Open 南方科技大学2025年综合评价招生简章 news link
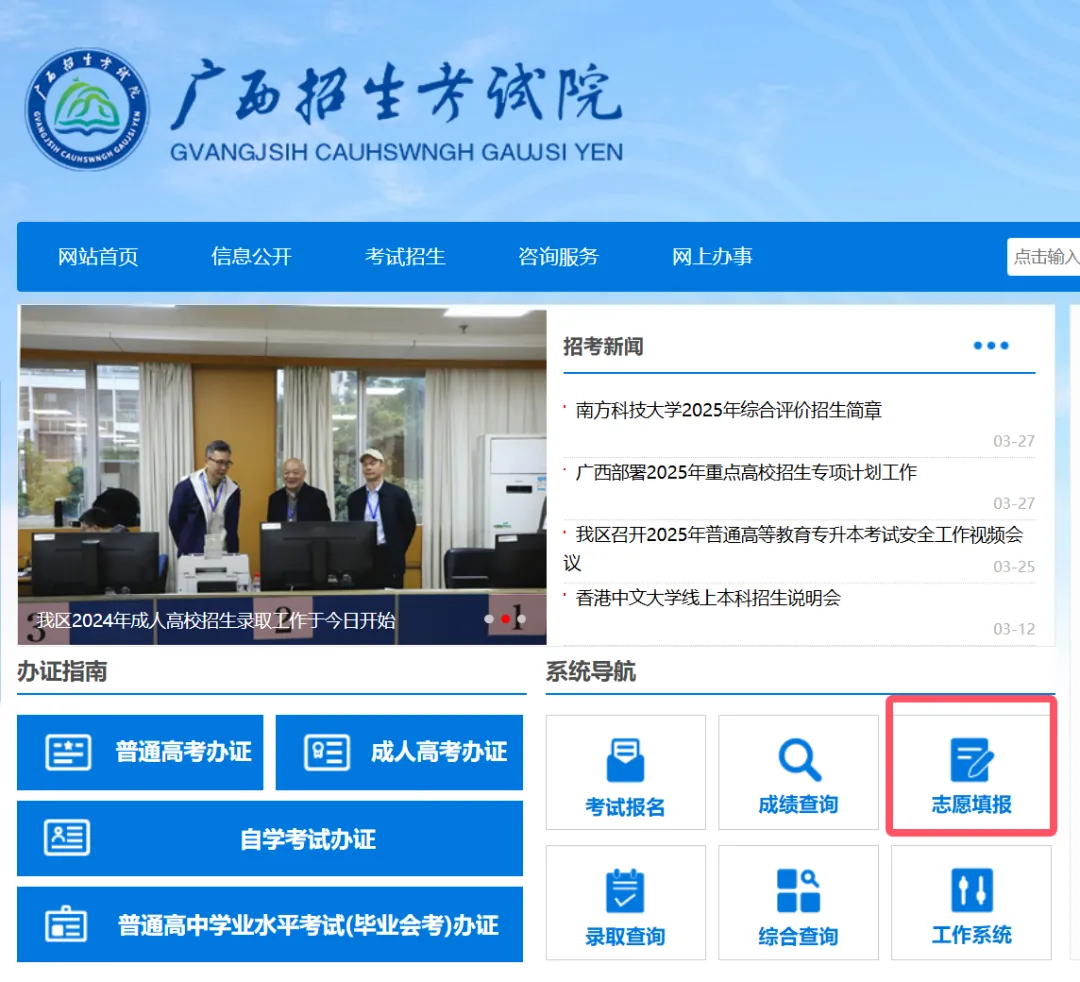The width and height of the screenshot is (1080, 982). click(729, 410)
